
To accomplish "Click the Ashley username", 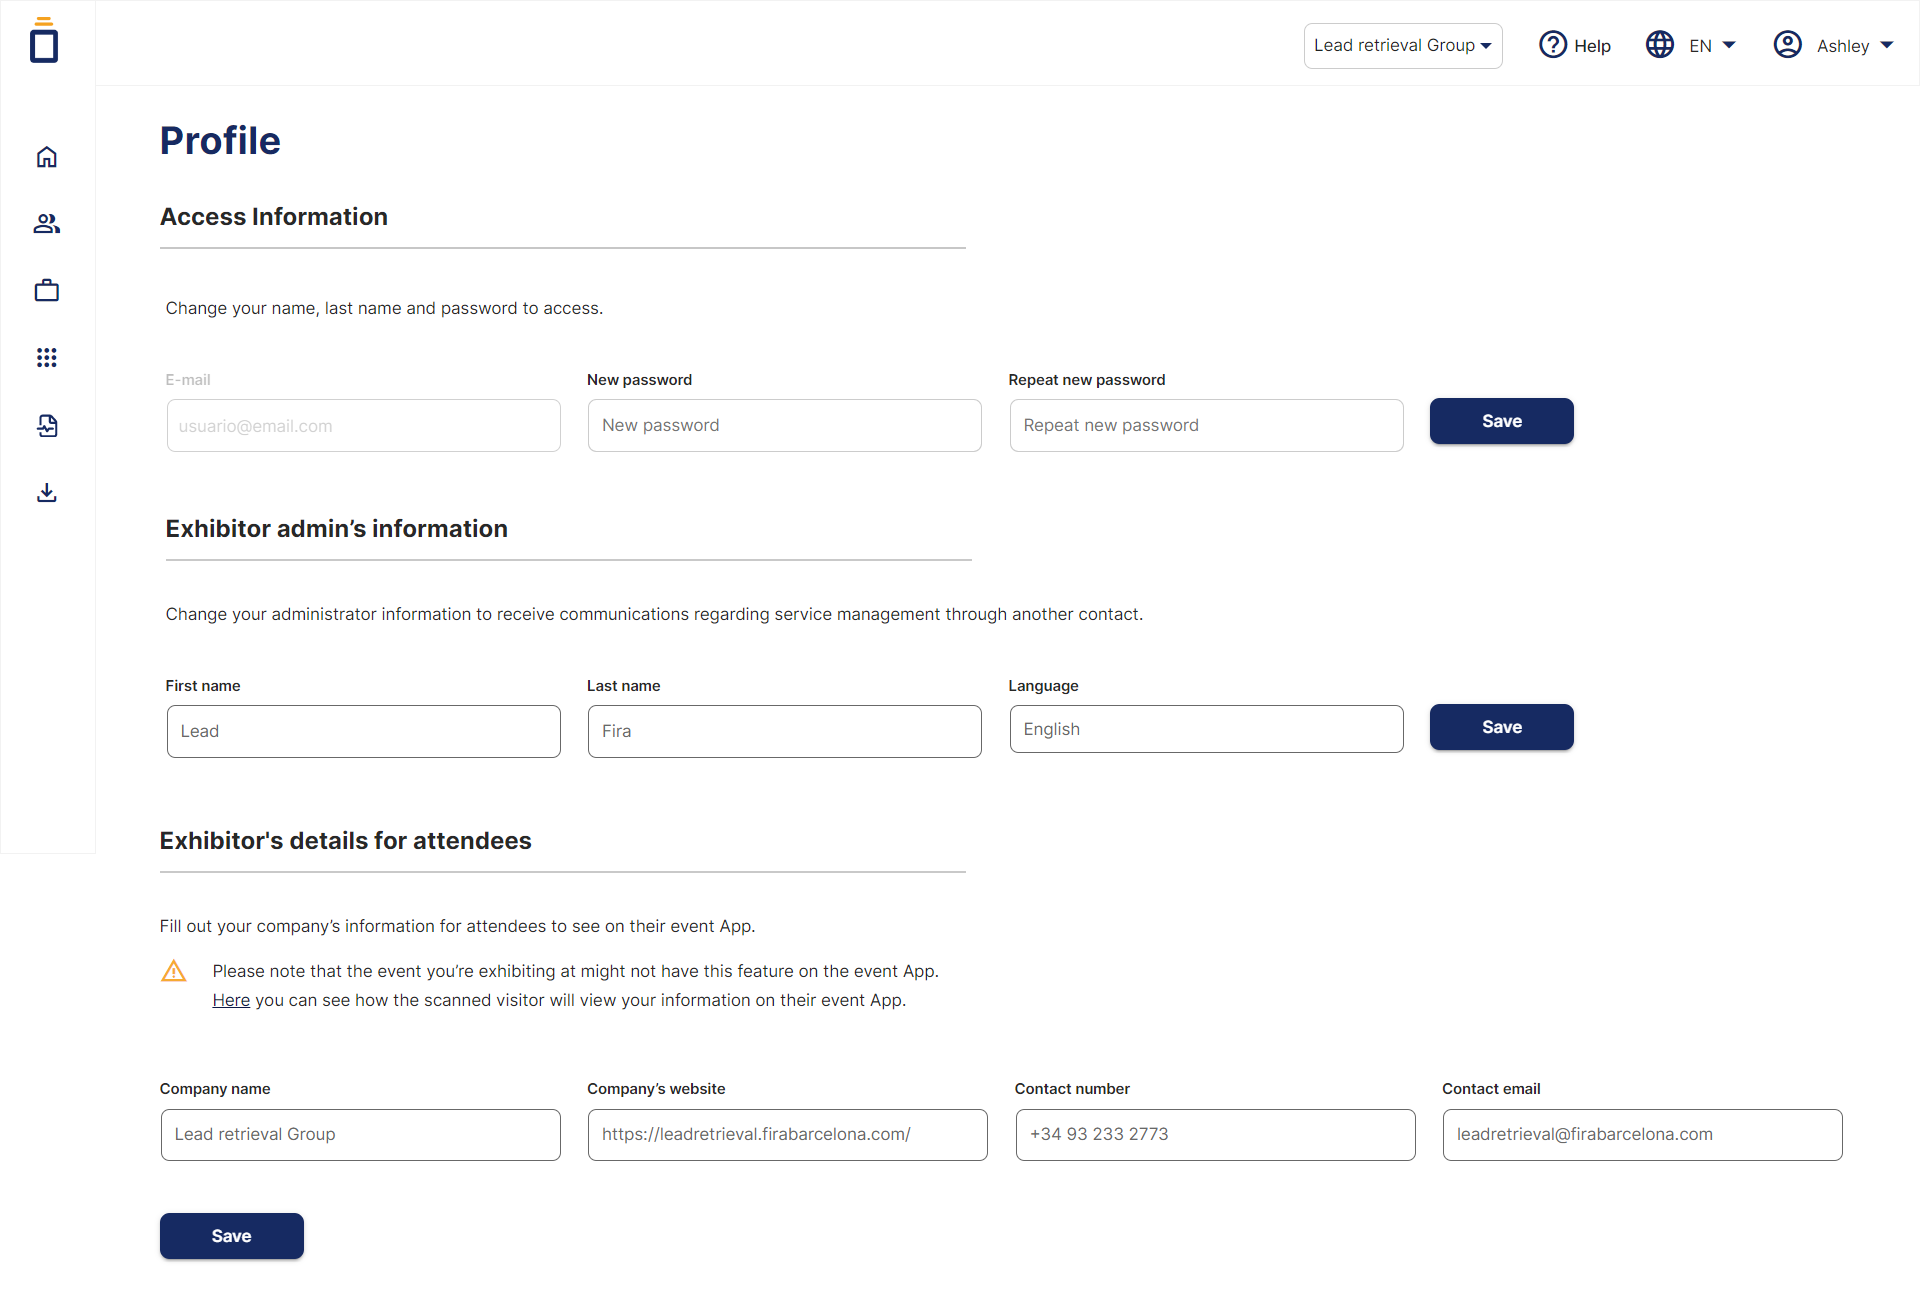I will (x=1843, y=46).
